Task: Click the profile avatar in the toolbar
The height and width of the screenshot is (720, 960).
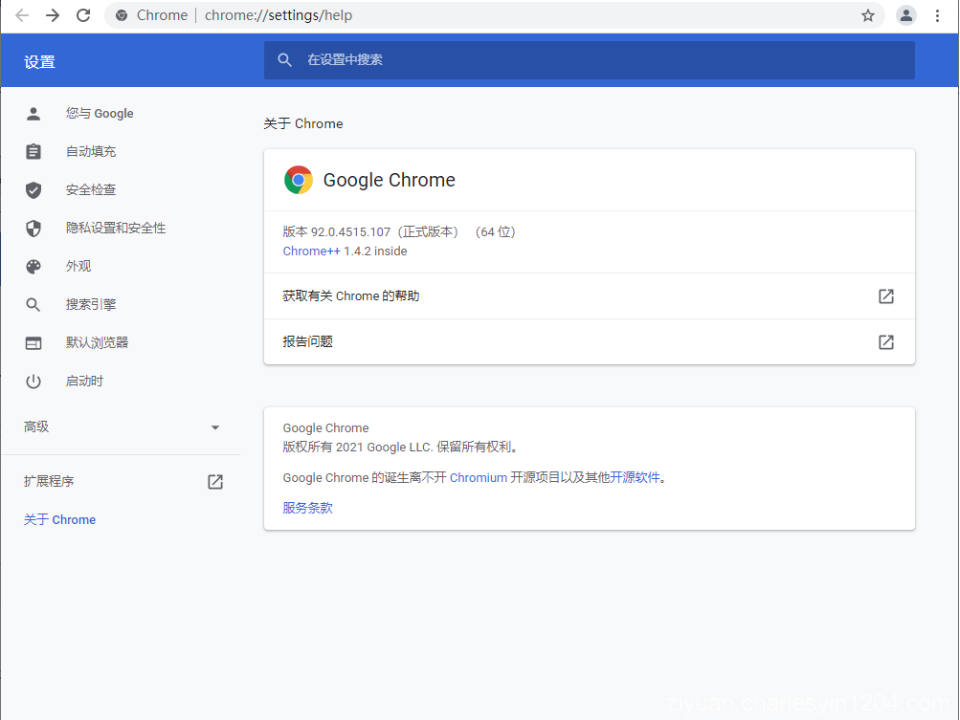Action: [x=905, y=15]
